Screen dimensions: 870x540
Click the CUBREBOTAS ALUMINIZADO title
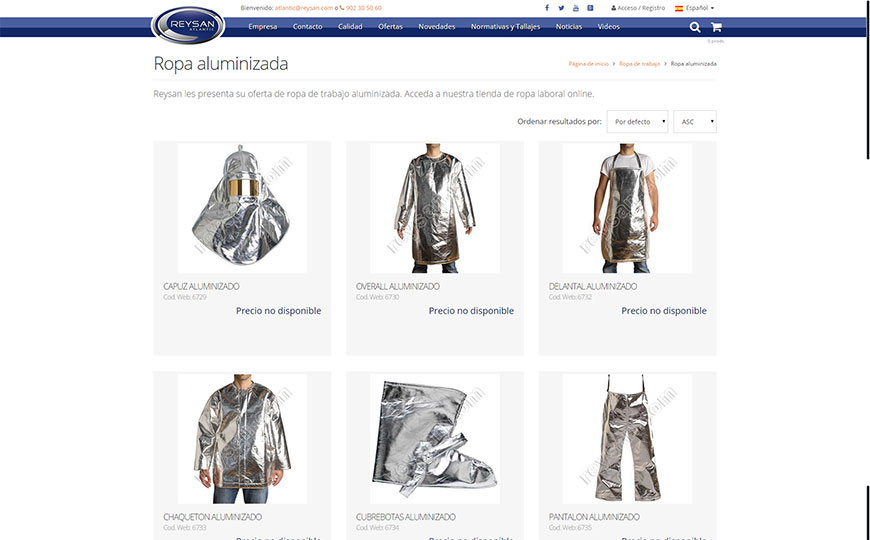(406, 517)
